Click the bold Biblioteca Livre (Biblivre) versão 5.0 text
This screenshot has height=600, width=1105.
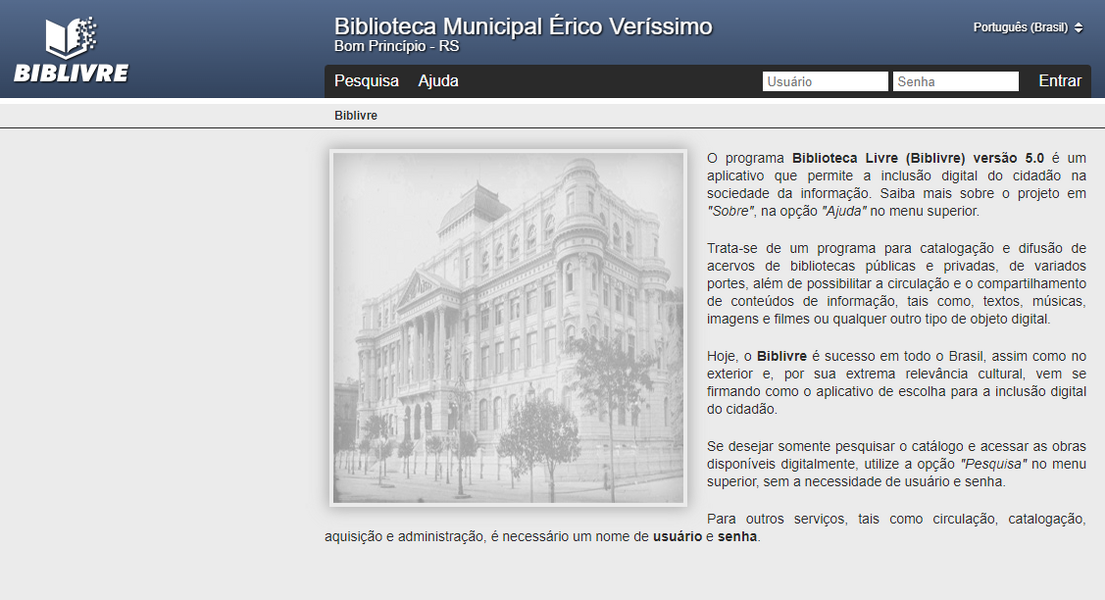(920, 157)
